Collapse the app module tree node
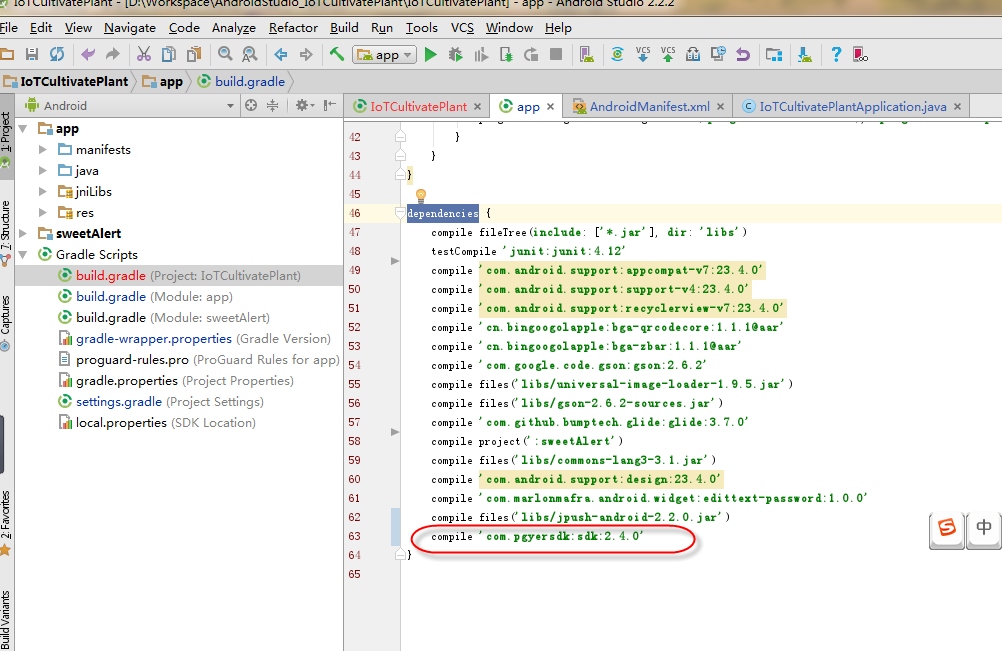The height and width of the screenshot is (651, 1002). pyautogui.click(x=24, y=128)
